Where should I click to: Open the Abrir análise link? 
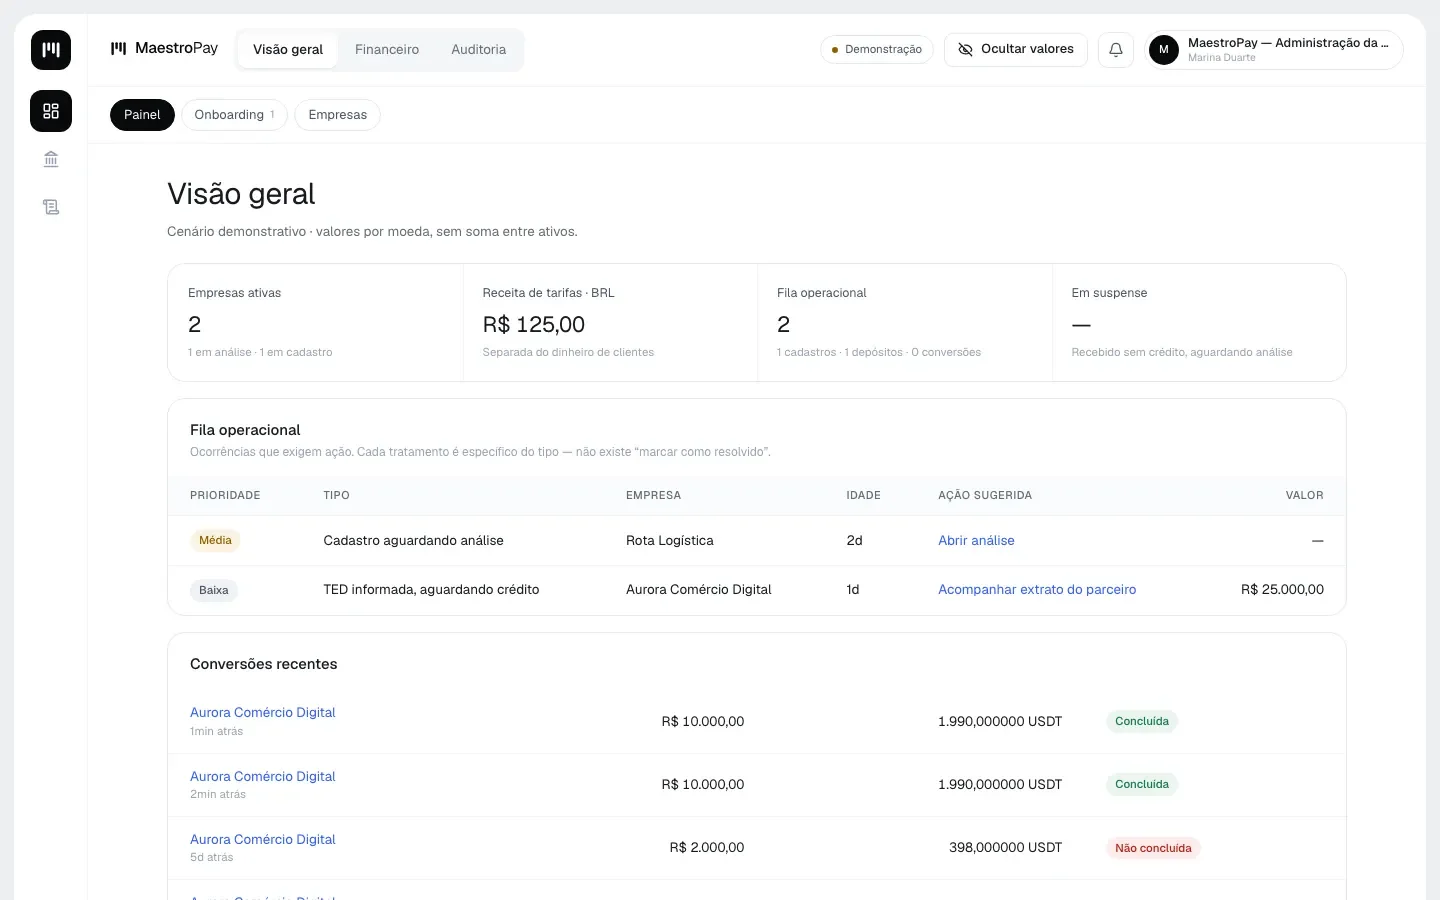(x=976, y=541)
